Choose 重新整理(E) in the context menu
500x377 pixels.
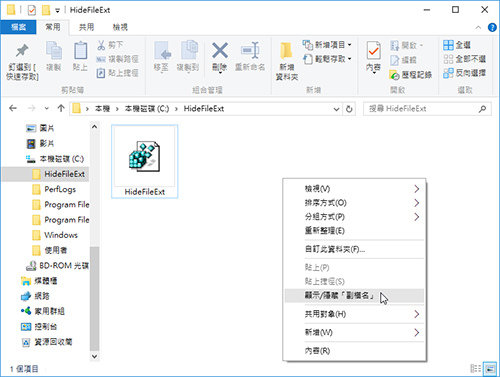point(355,231)
